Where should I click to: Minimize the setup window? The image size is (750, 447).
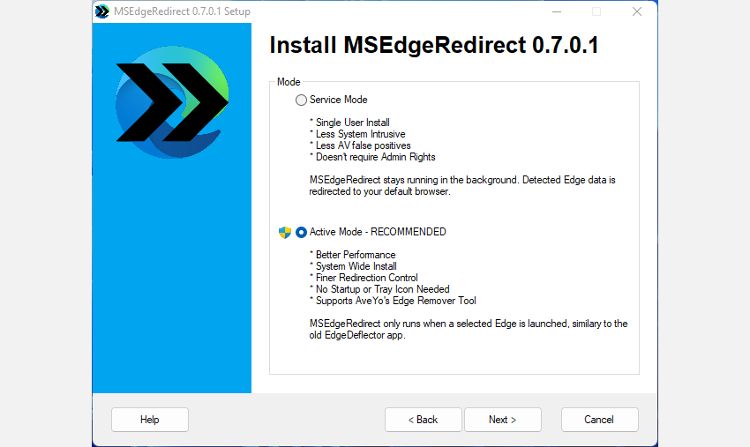tap(556, 11)
